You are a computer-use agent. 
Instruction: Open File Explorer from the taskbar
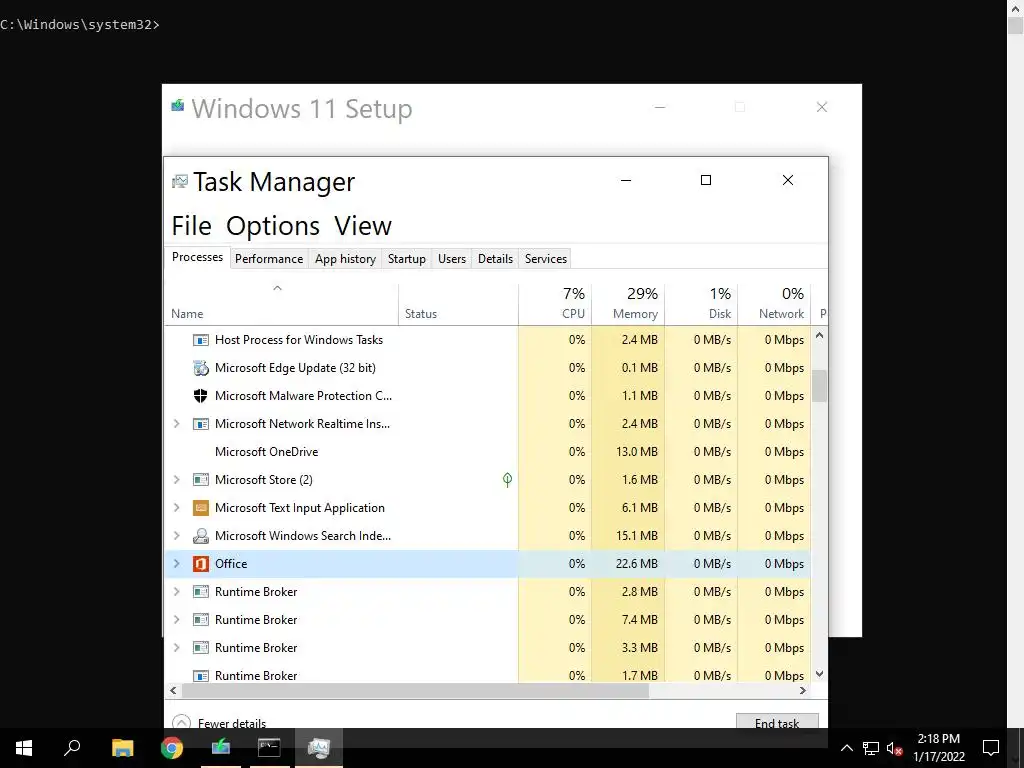(122, 748)
